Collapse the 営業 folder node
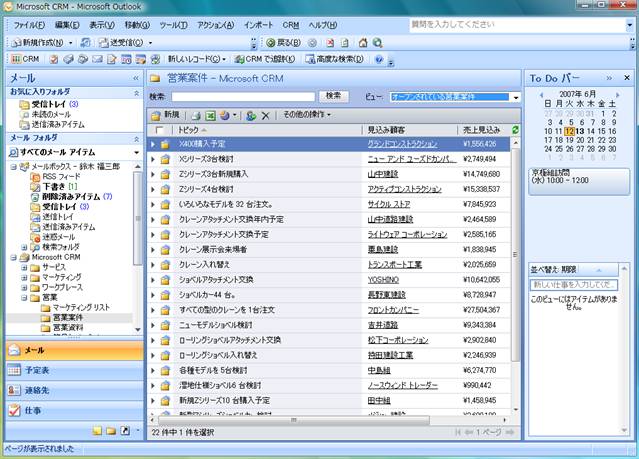 coord(24,298)
